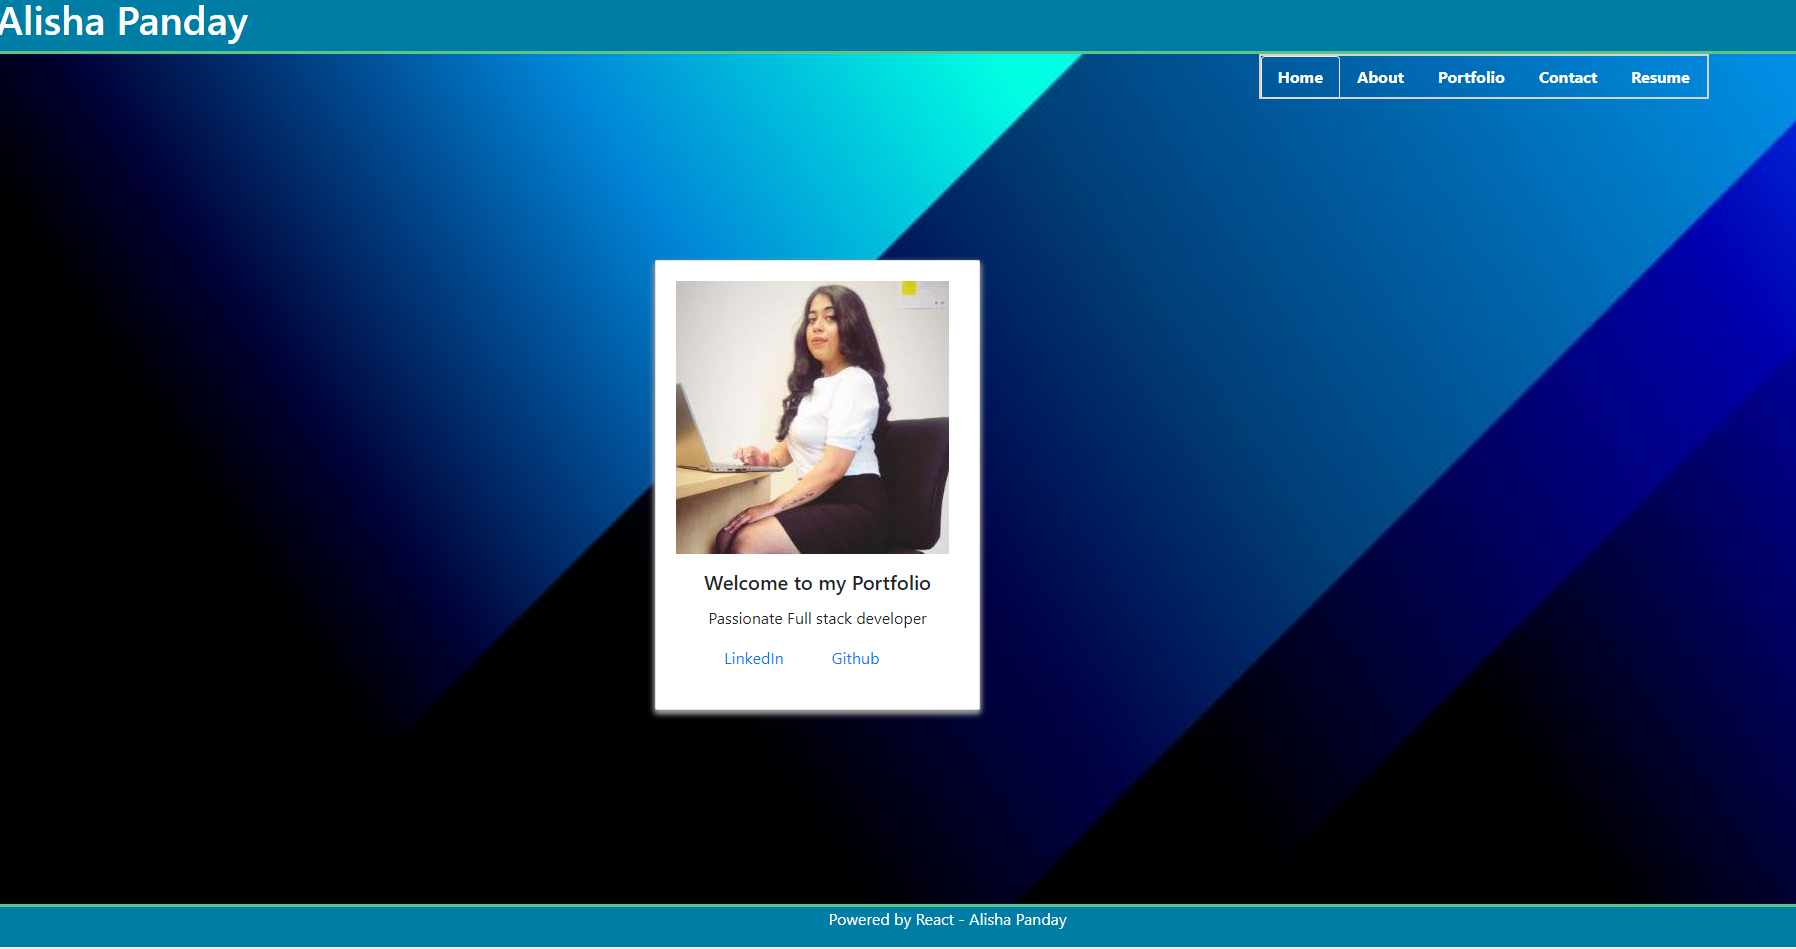Click 'Passionate Full stack developer' text
The width and height of the screenshot is (1796, 949).
coord(817,619)
